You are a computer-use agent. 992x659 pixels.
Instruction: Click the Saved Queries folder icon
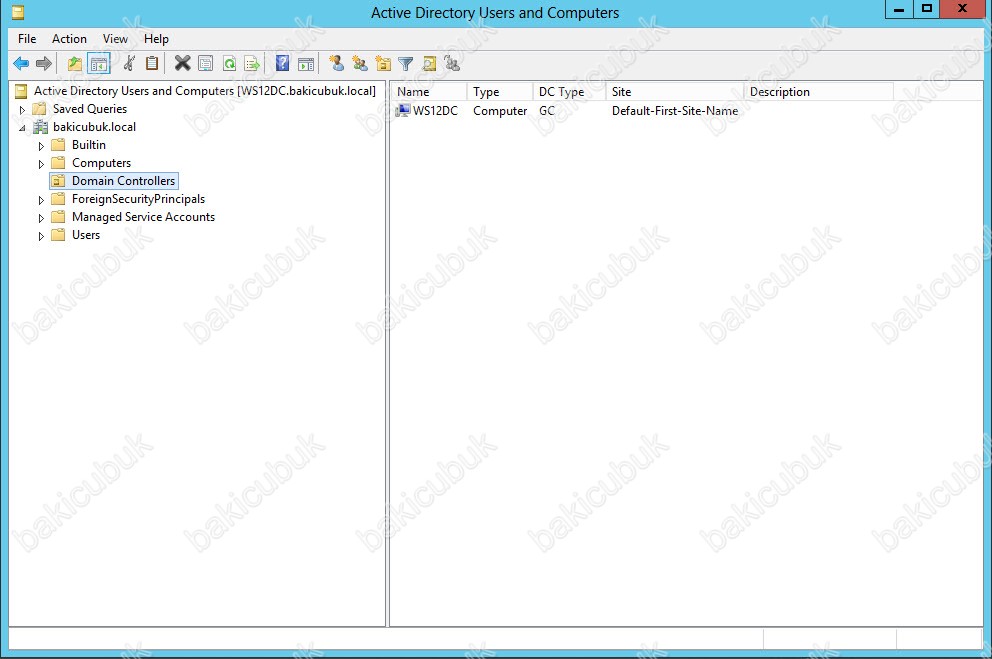39,109
